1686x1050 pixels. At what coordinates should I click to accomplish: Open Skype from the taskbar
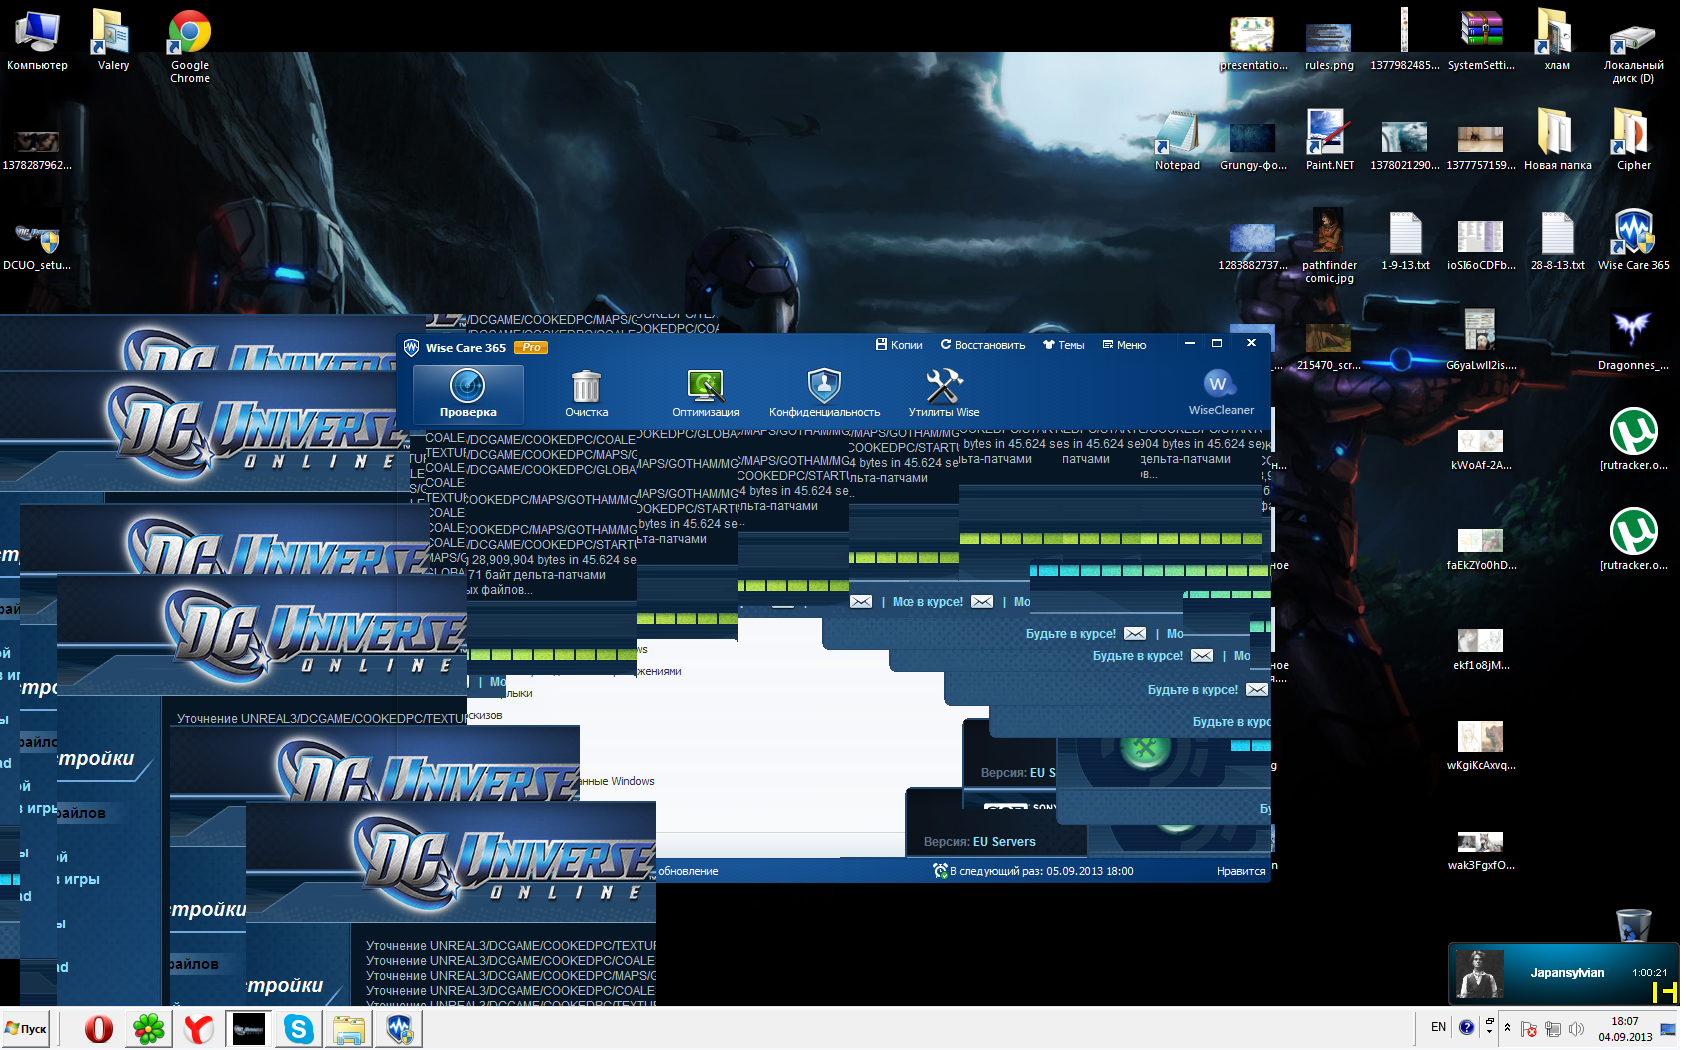coord(298,1029)
